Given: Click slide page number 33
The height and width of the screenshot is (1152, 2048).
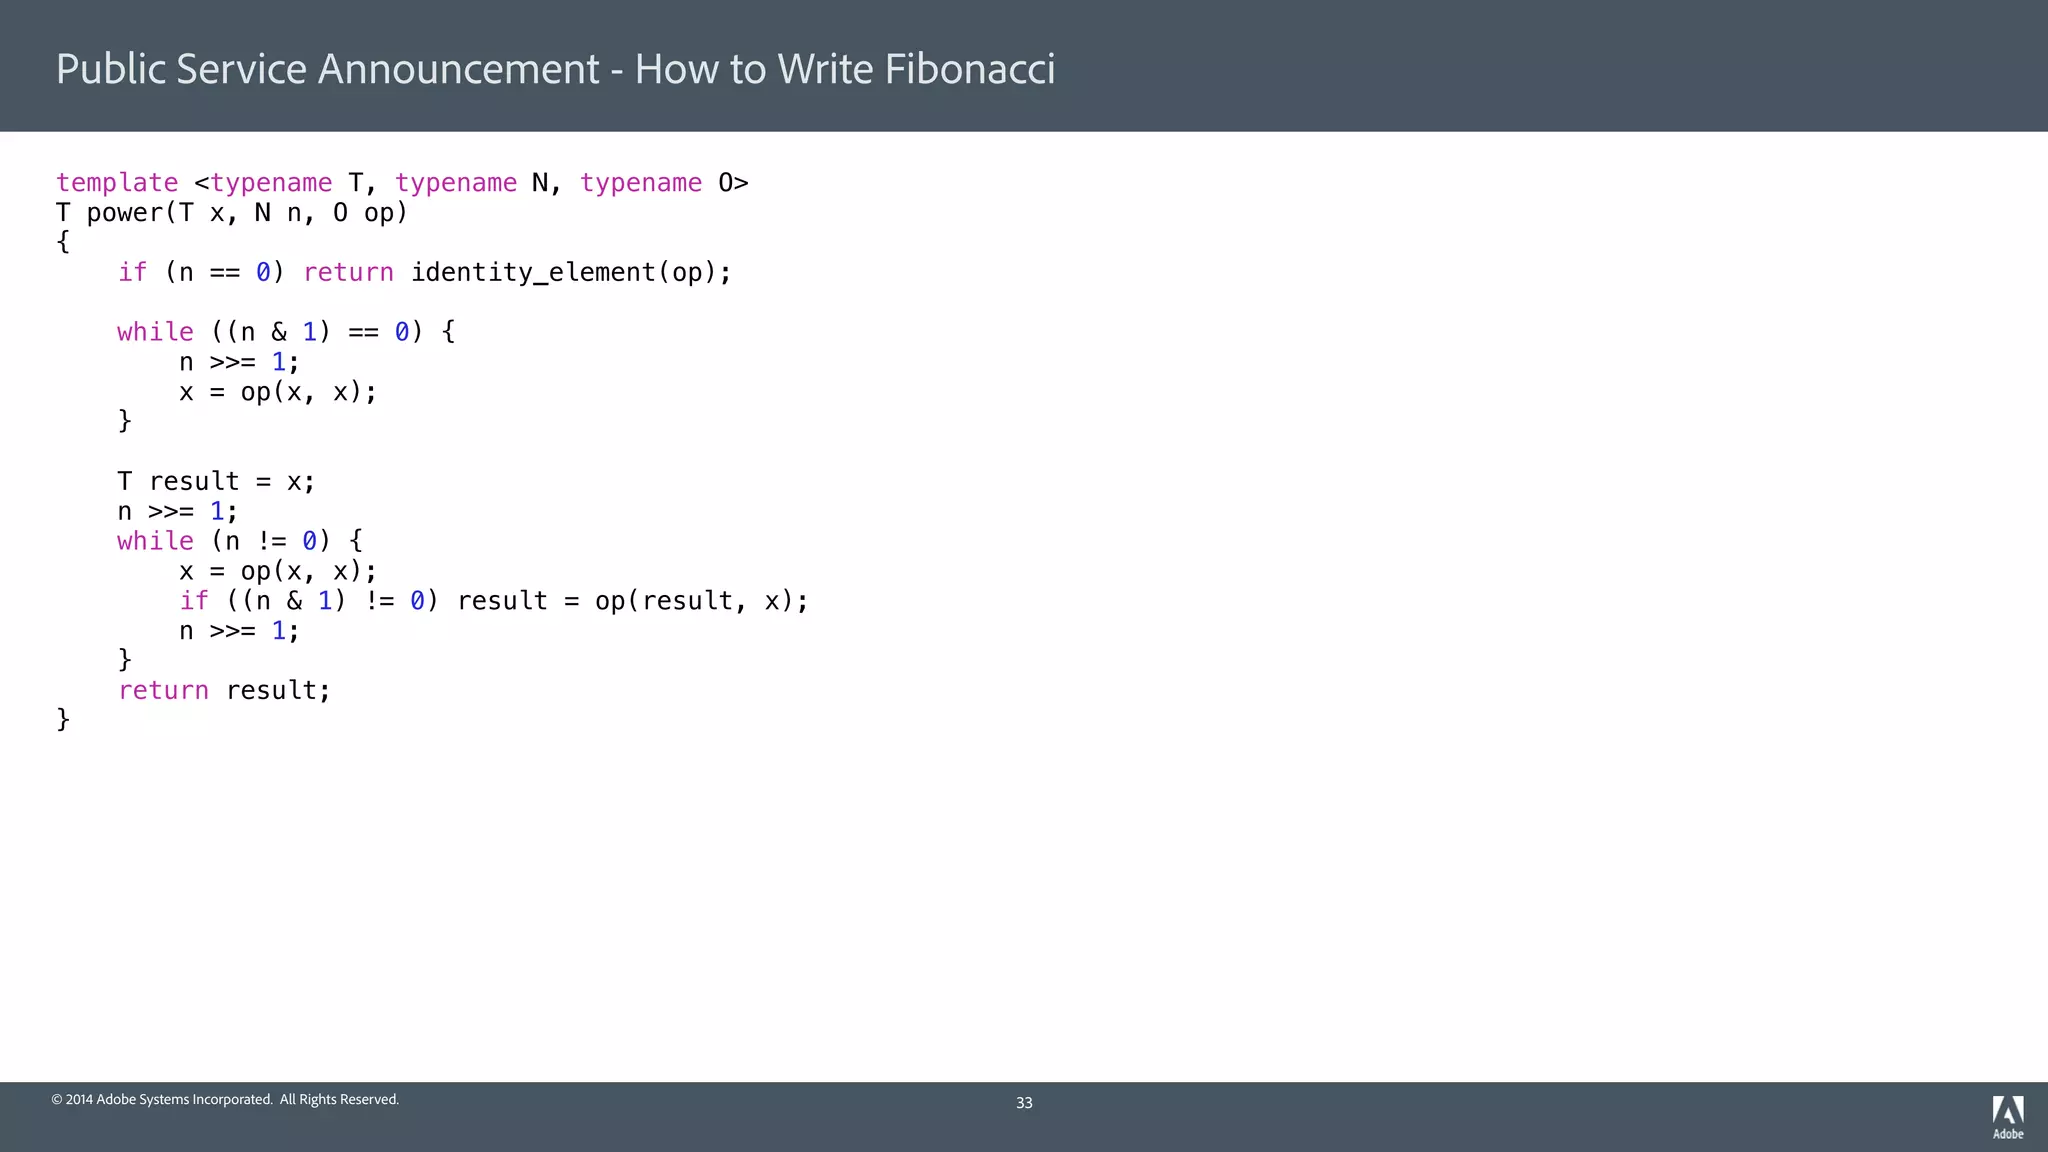Looking at the screenshot, I should coord(1024,1103).
